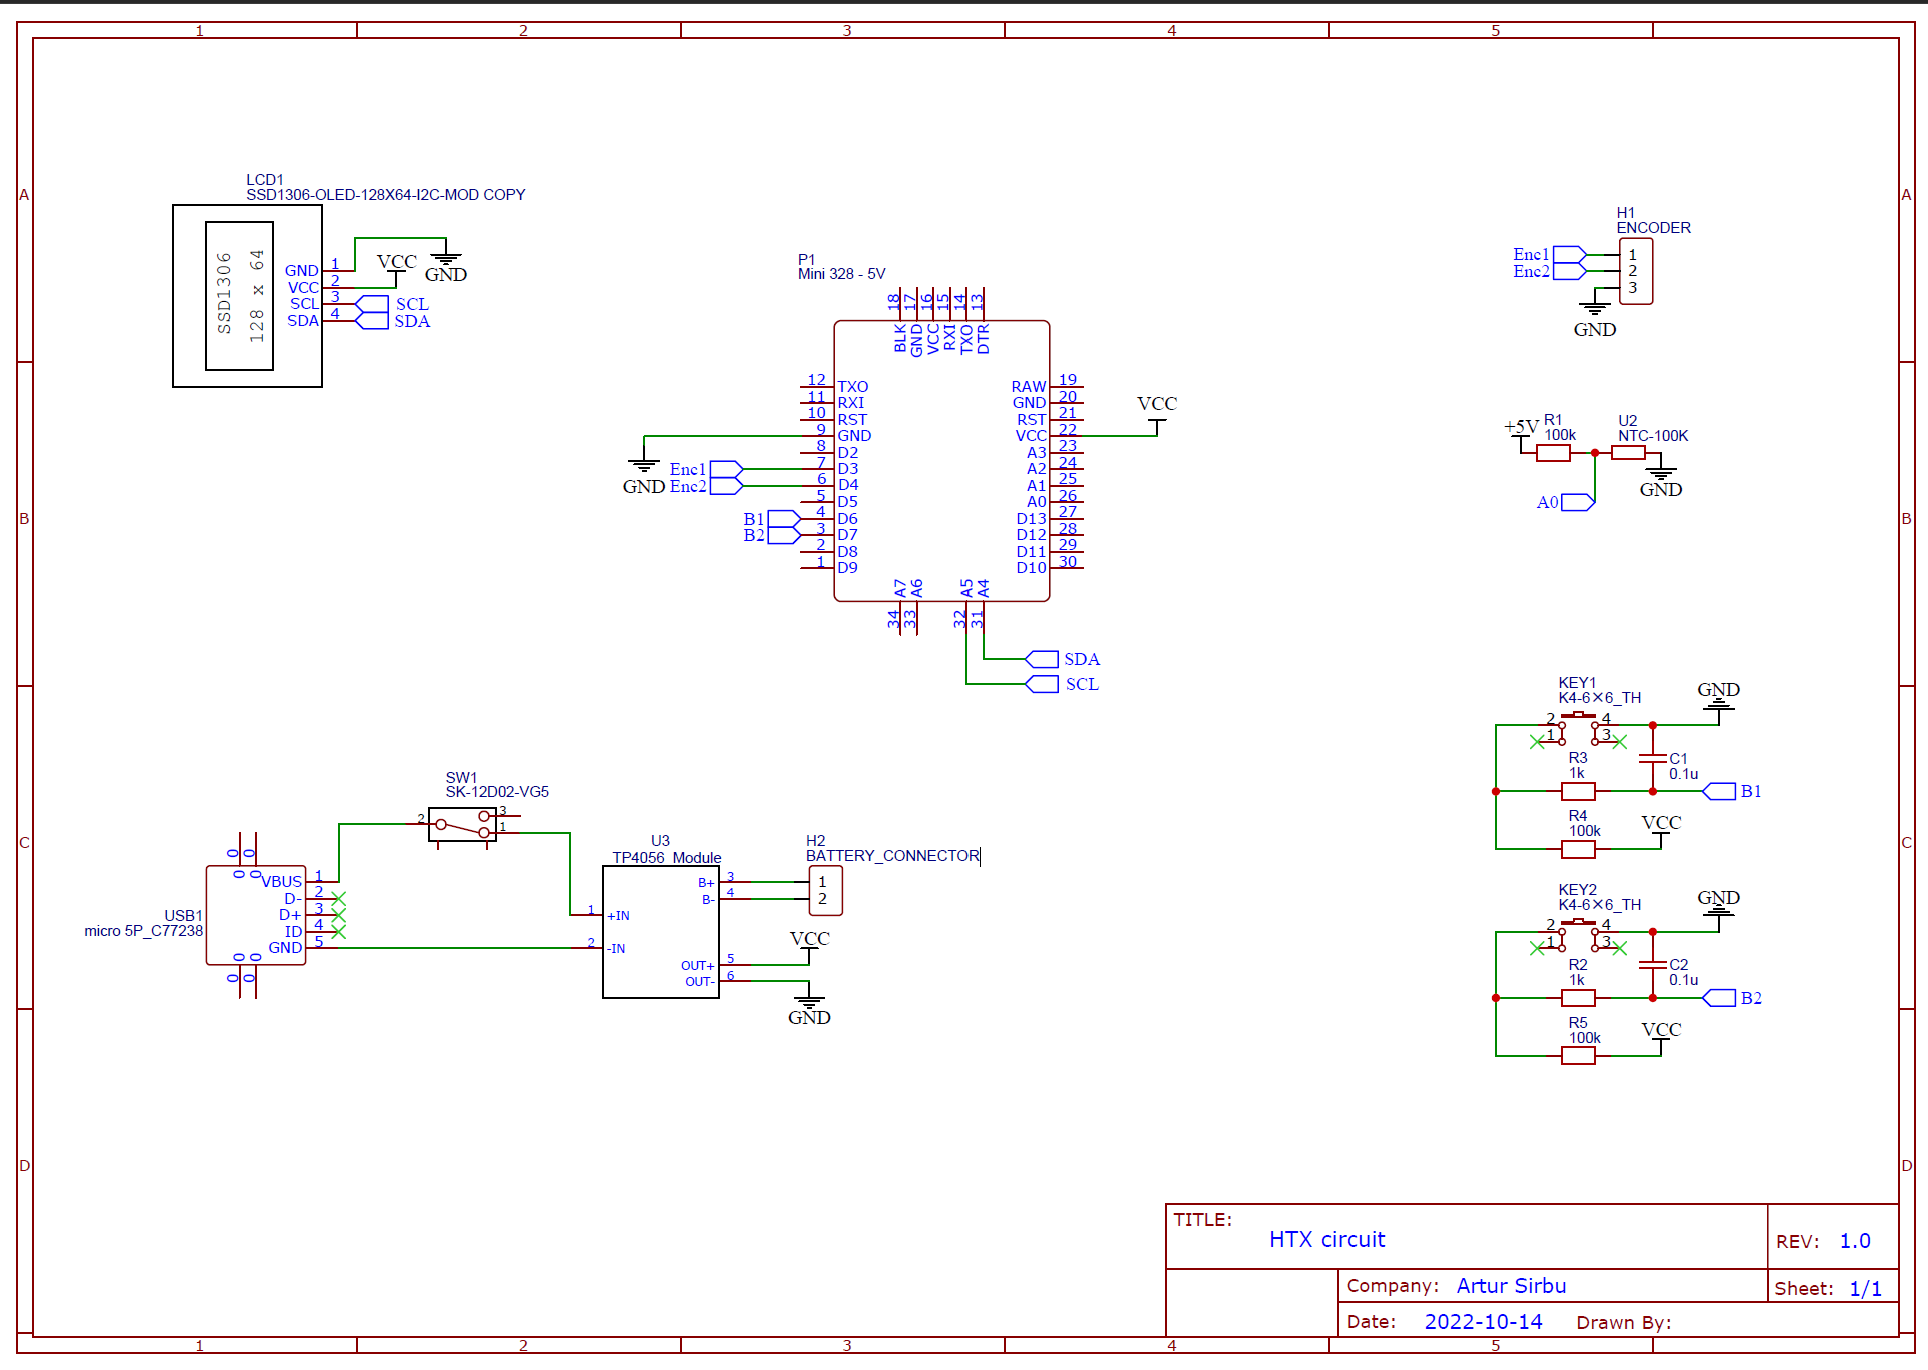Screen dimensions: 1928x1370
Task: Click the OUT+ pin label on TP4056
Action: pyautogui.click(x=698, y=966)
